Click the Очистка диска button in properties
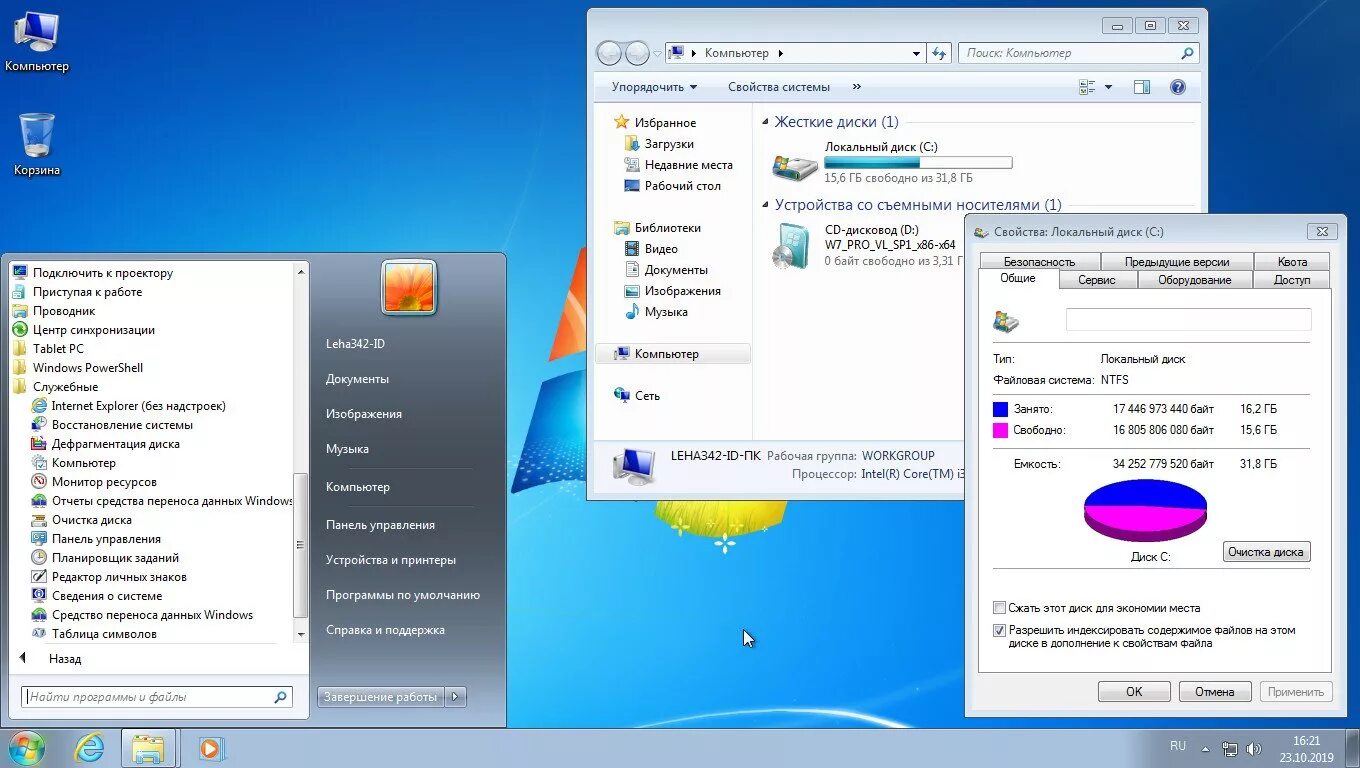The height and width of the screenshot is (768, 1360). 1266,552
